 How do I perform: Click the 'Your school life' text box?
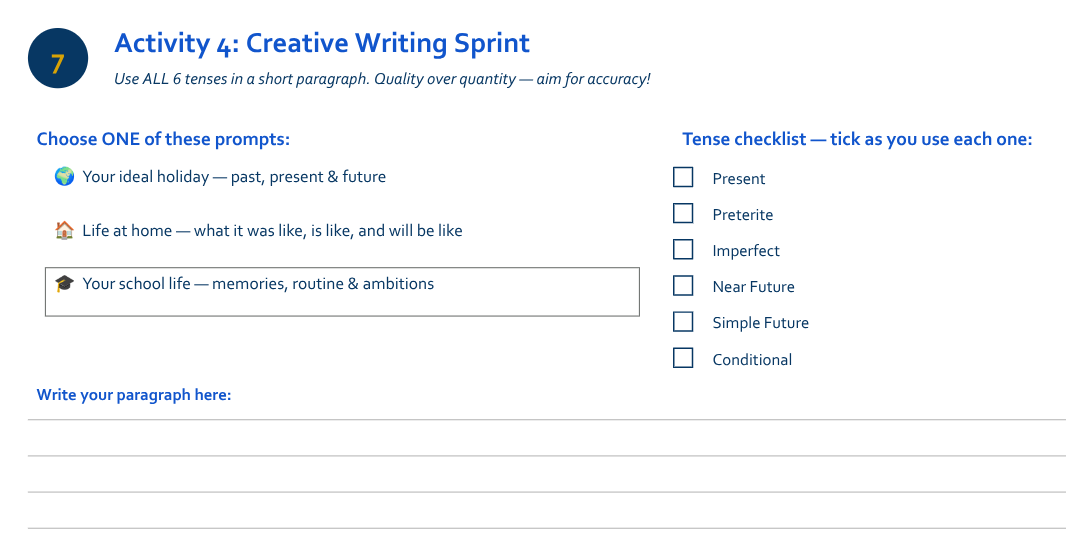tap(342, 292)
